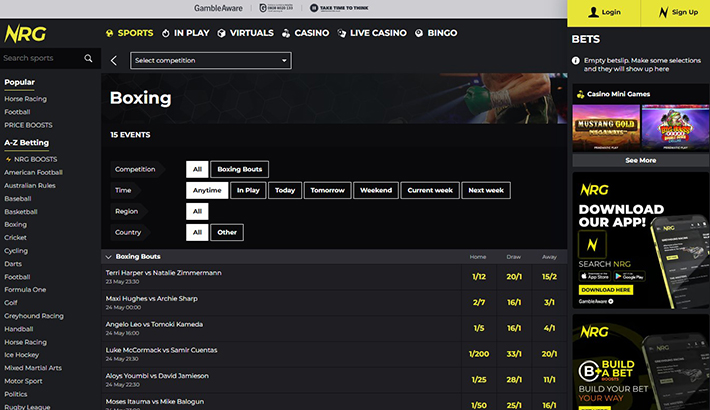Click the NRG logo in header

tap(25, 34)
